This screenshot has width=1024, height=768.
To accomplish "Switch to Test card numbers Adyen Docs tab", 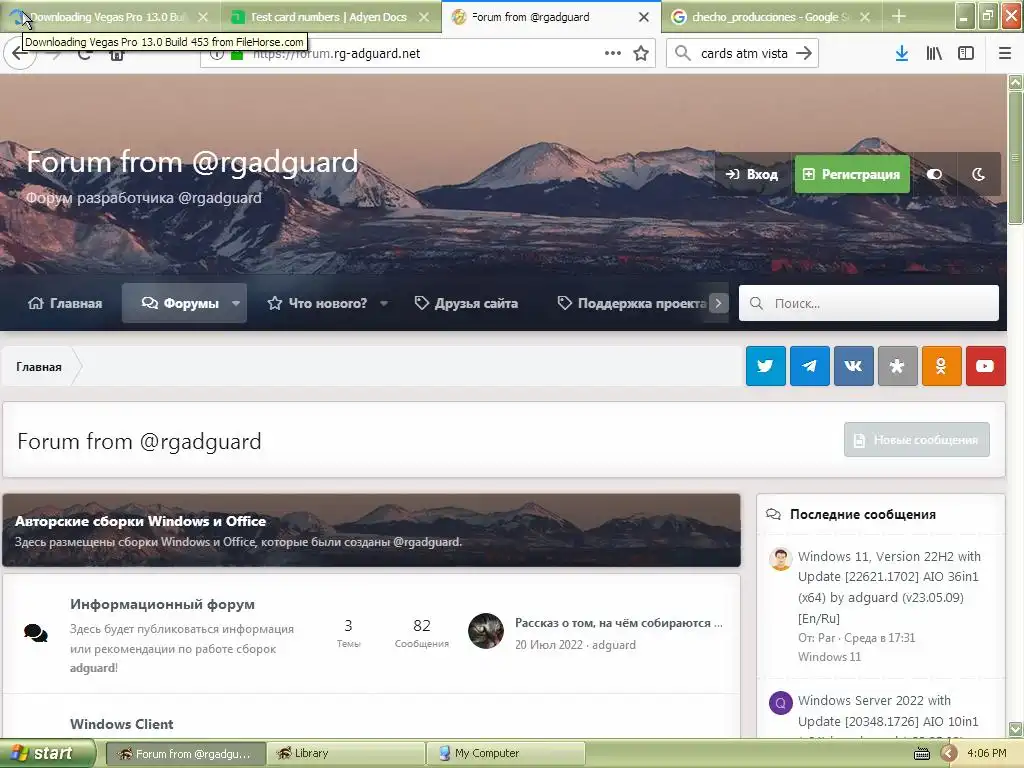I will pos(328,17).
